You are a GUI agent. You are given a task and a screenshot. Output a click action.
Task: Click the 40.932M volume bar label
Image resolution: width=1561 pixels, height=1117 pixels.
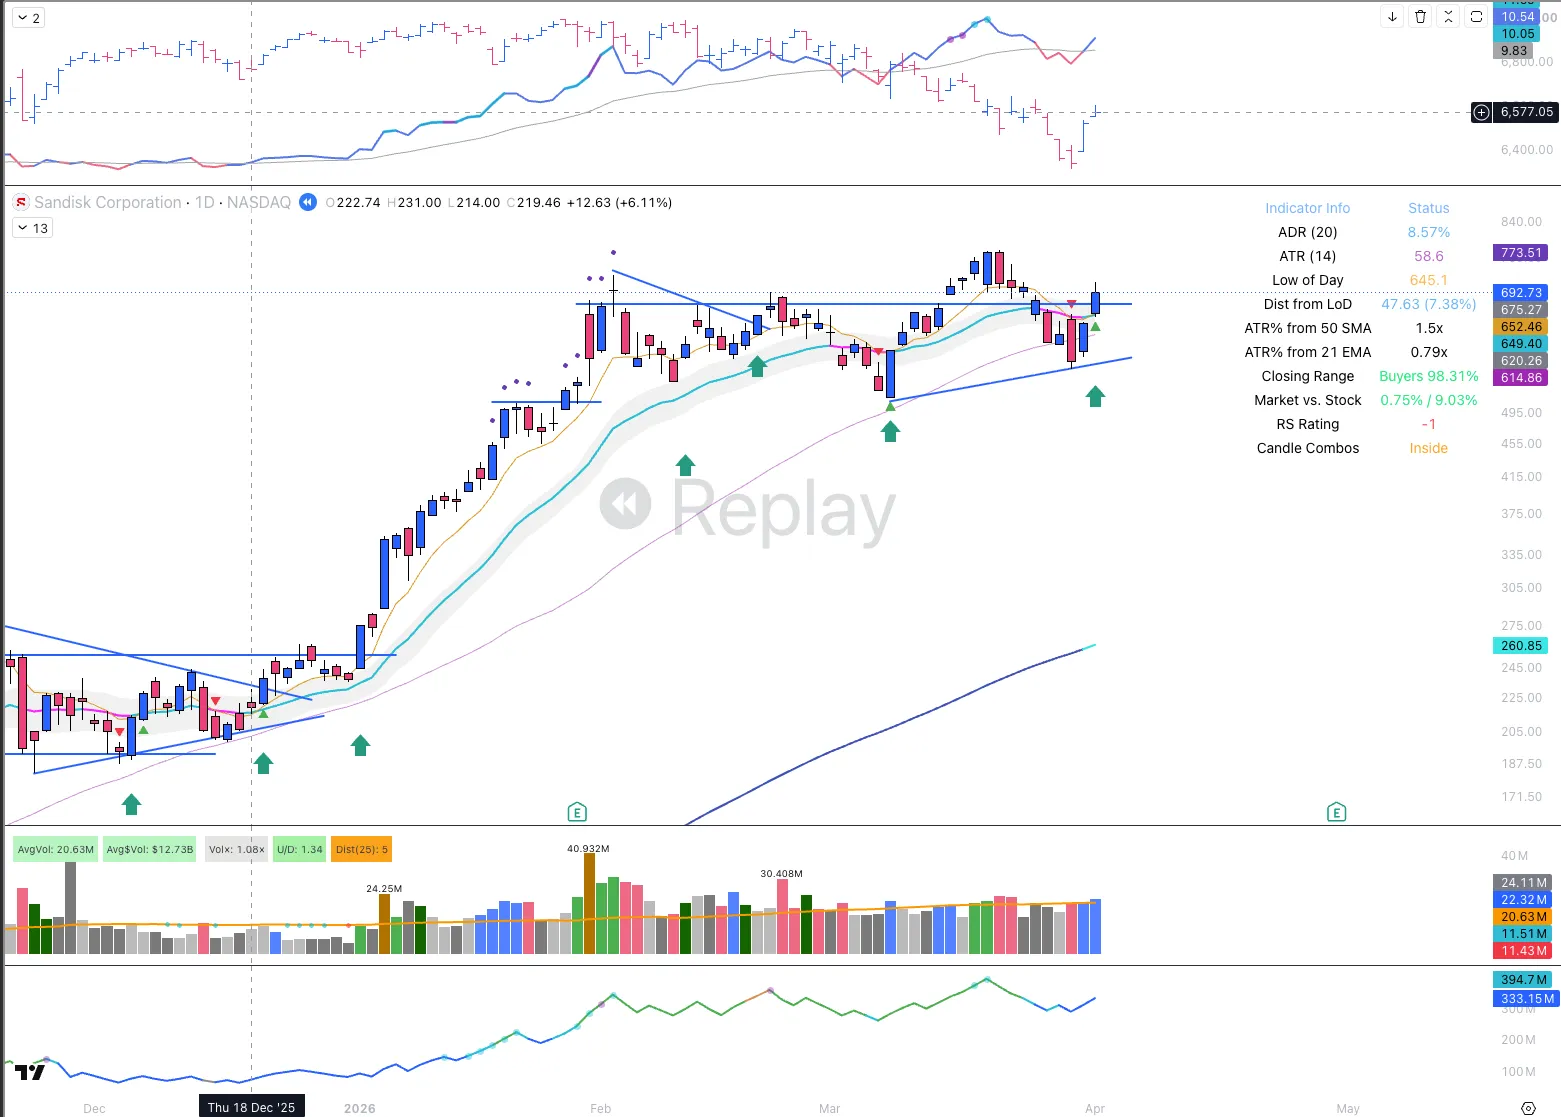point(588,848)
